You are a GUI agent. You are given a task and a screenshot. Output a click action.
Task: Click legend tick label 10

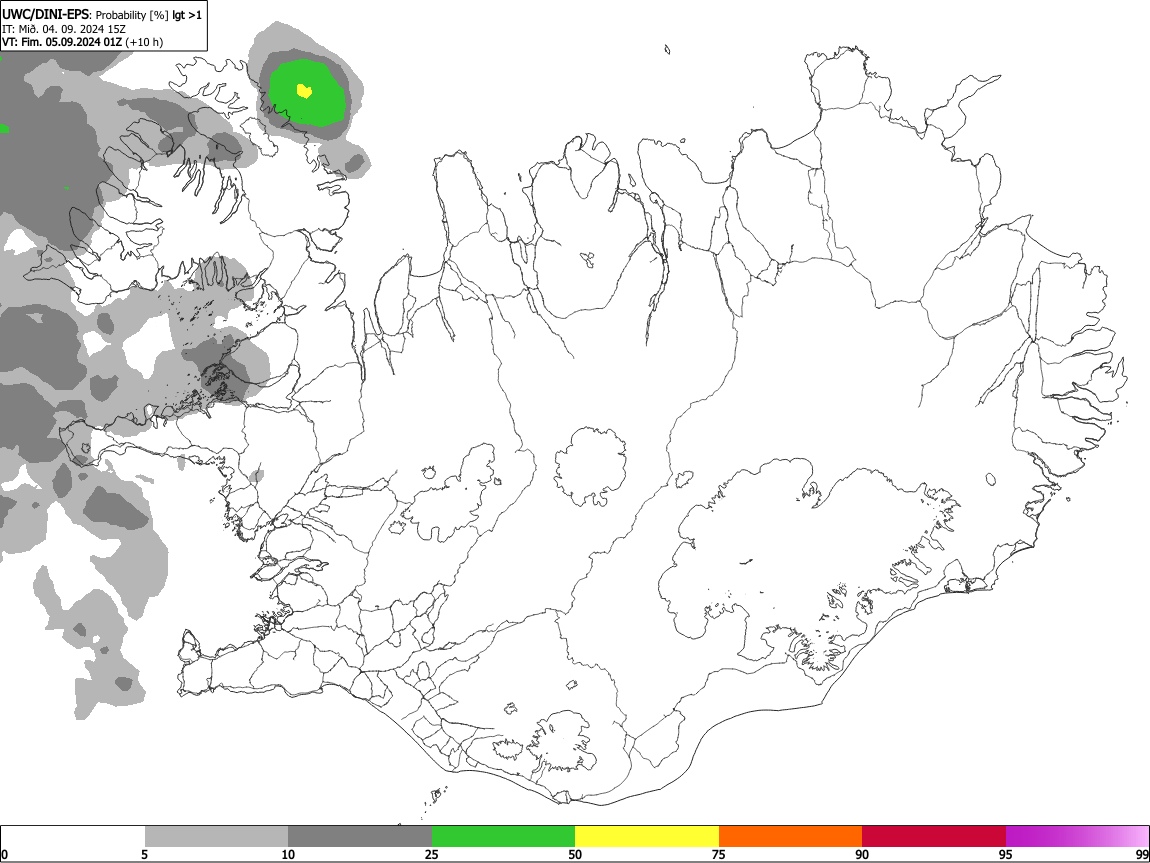pyautogui.click(x=288, y=855)
